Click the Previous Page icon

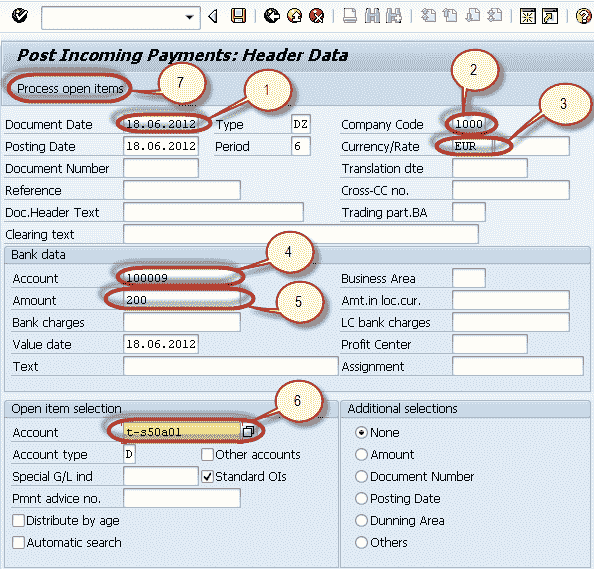tap(450, 16)
